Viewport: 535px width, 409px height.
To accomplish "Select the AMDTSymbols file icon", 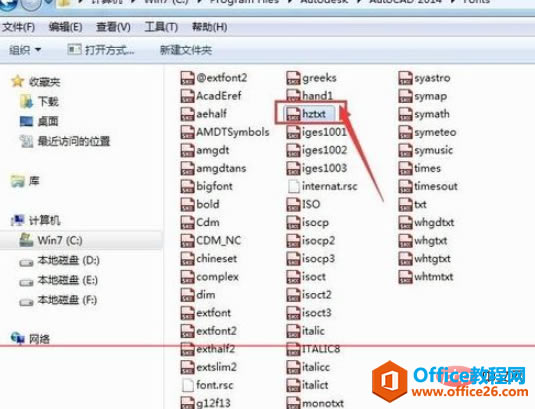I will click(x=187, y=132).
